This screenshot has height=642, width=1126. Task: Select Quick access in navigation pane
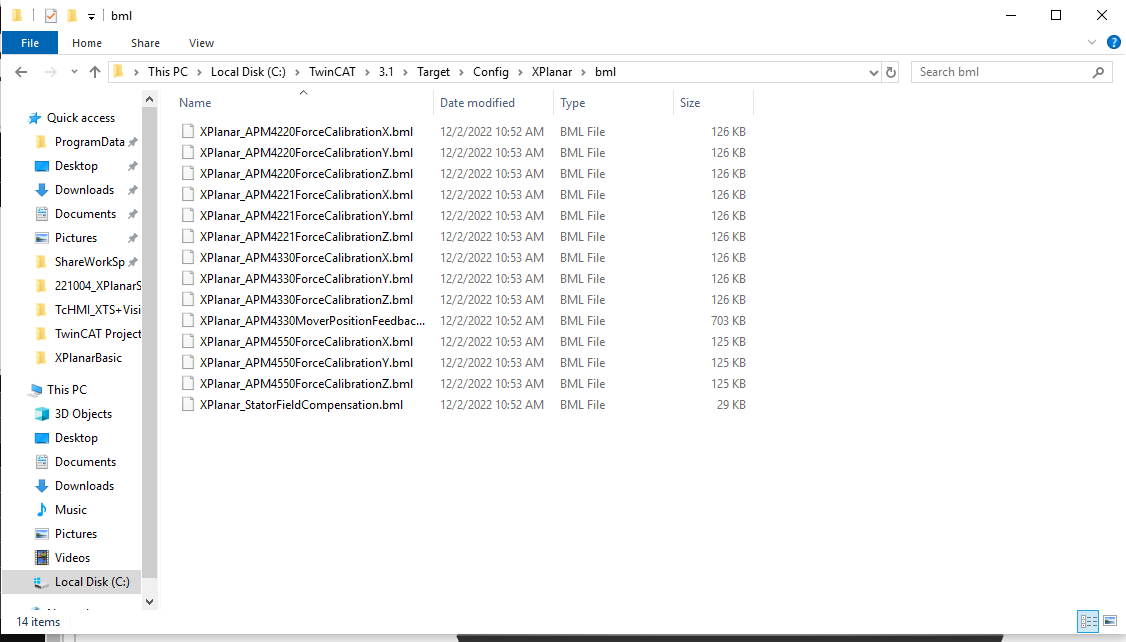(80, 118)
